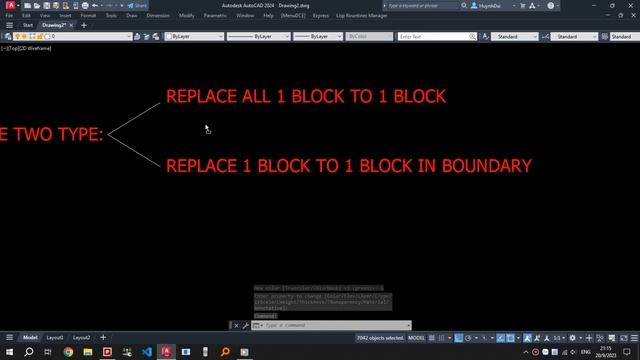Open the Standard text style dropdown
Viewport: 640px width, 360px height.
(x=515, y=37)
